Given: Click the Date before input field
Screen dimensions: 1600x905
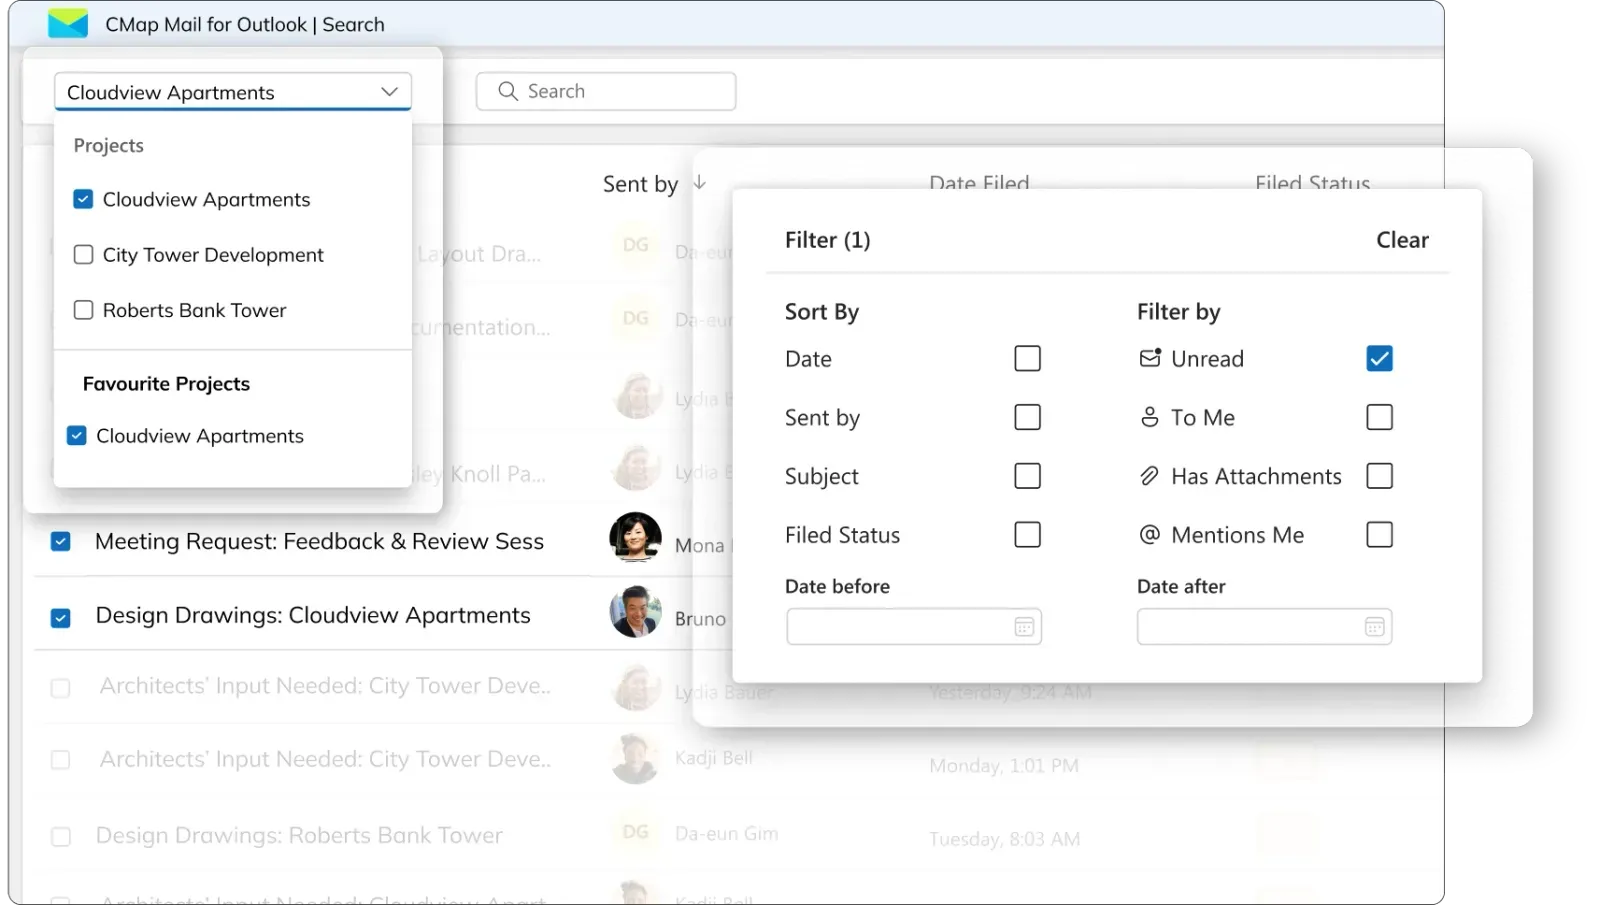Looking at the screenshot, I should pyautogui.click(x=914, y=627).
